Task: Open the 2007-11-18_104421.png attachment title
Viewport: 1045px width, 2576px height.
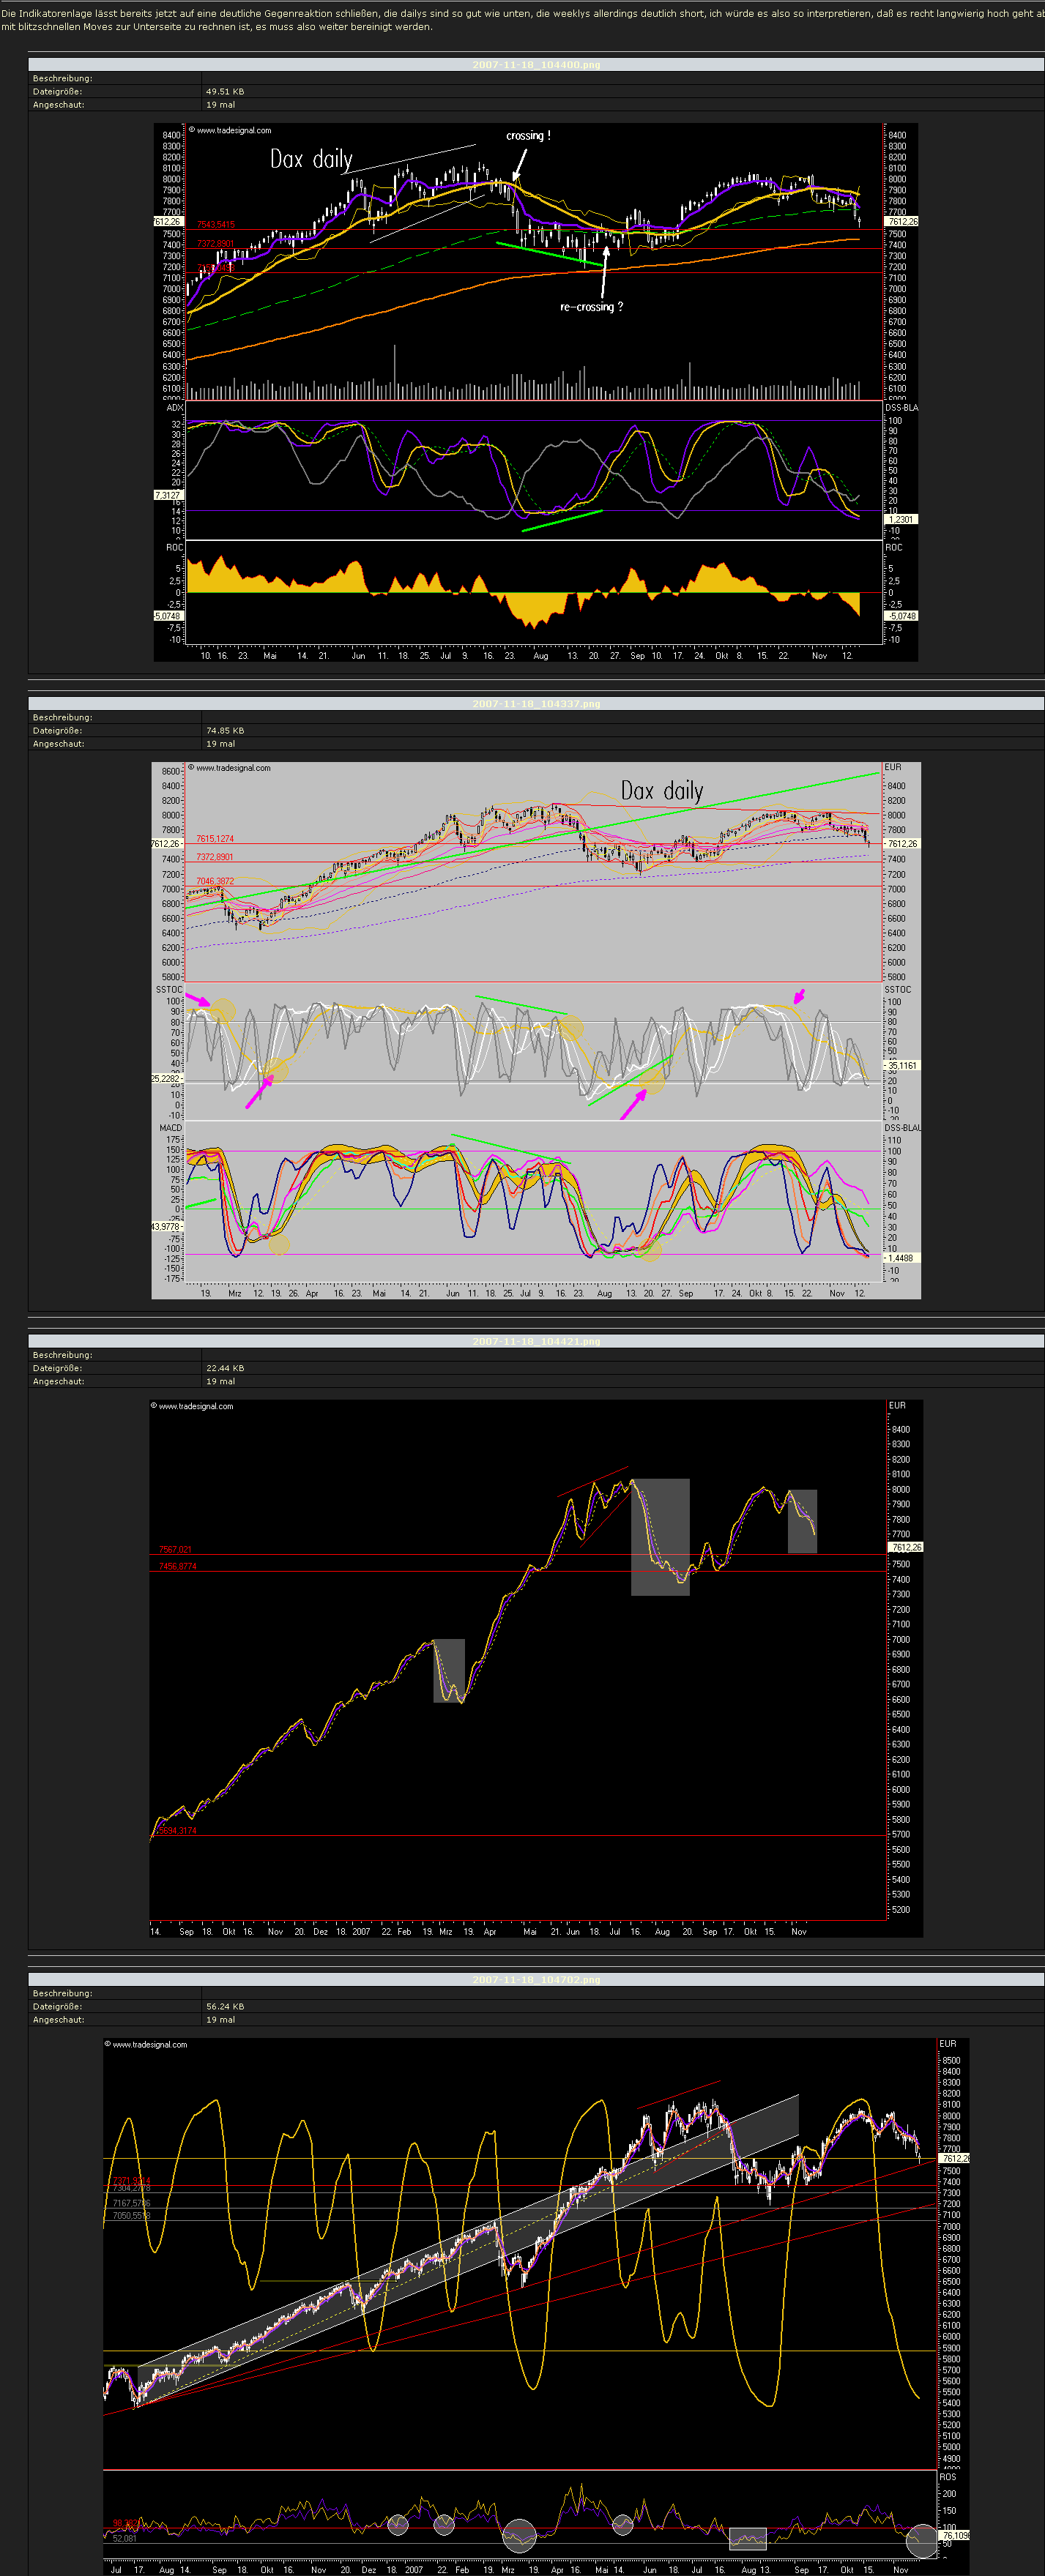Action: pos(536,1342)
